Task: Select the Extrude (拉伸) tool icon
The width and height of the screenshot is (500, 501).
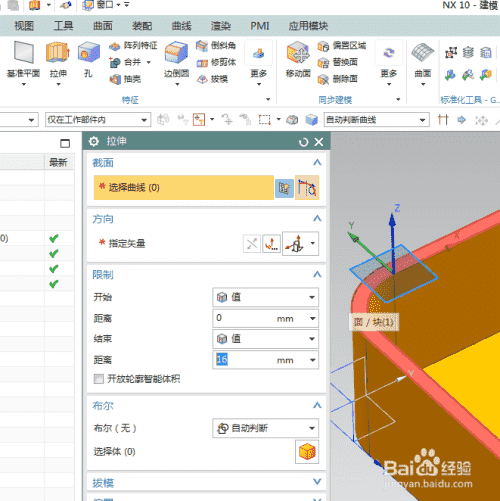Action: pyautogui.click(x=58, y=52)
